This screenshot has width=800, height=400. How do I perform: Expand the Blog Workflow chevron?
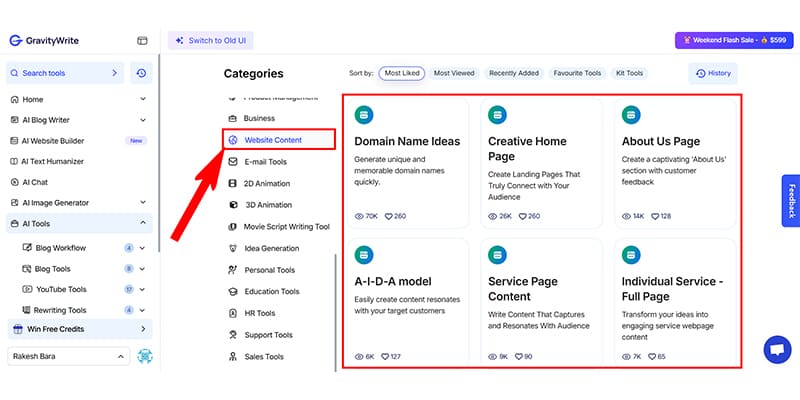point(142,248)
